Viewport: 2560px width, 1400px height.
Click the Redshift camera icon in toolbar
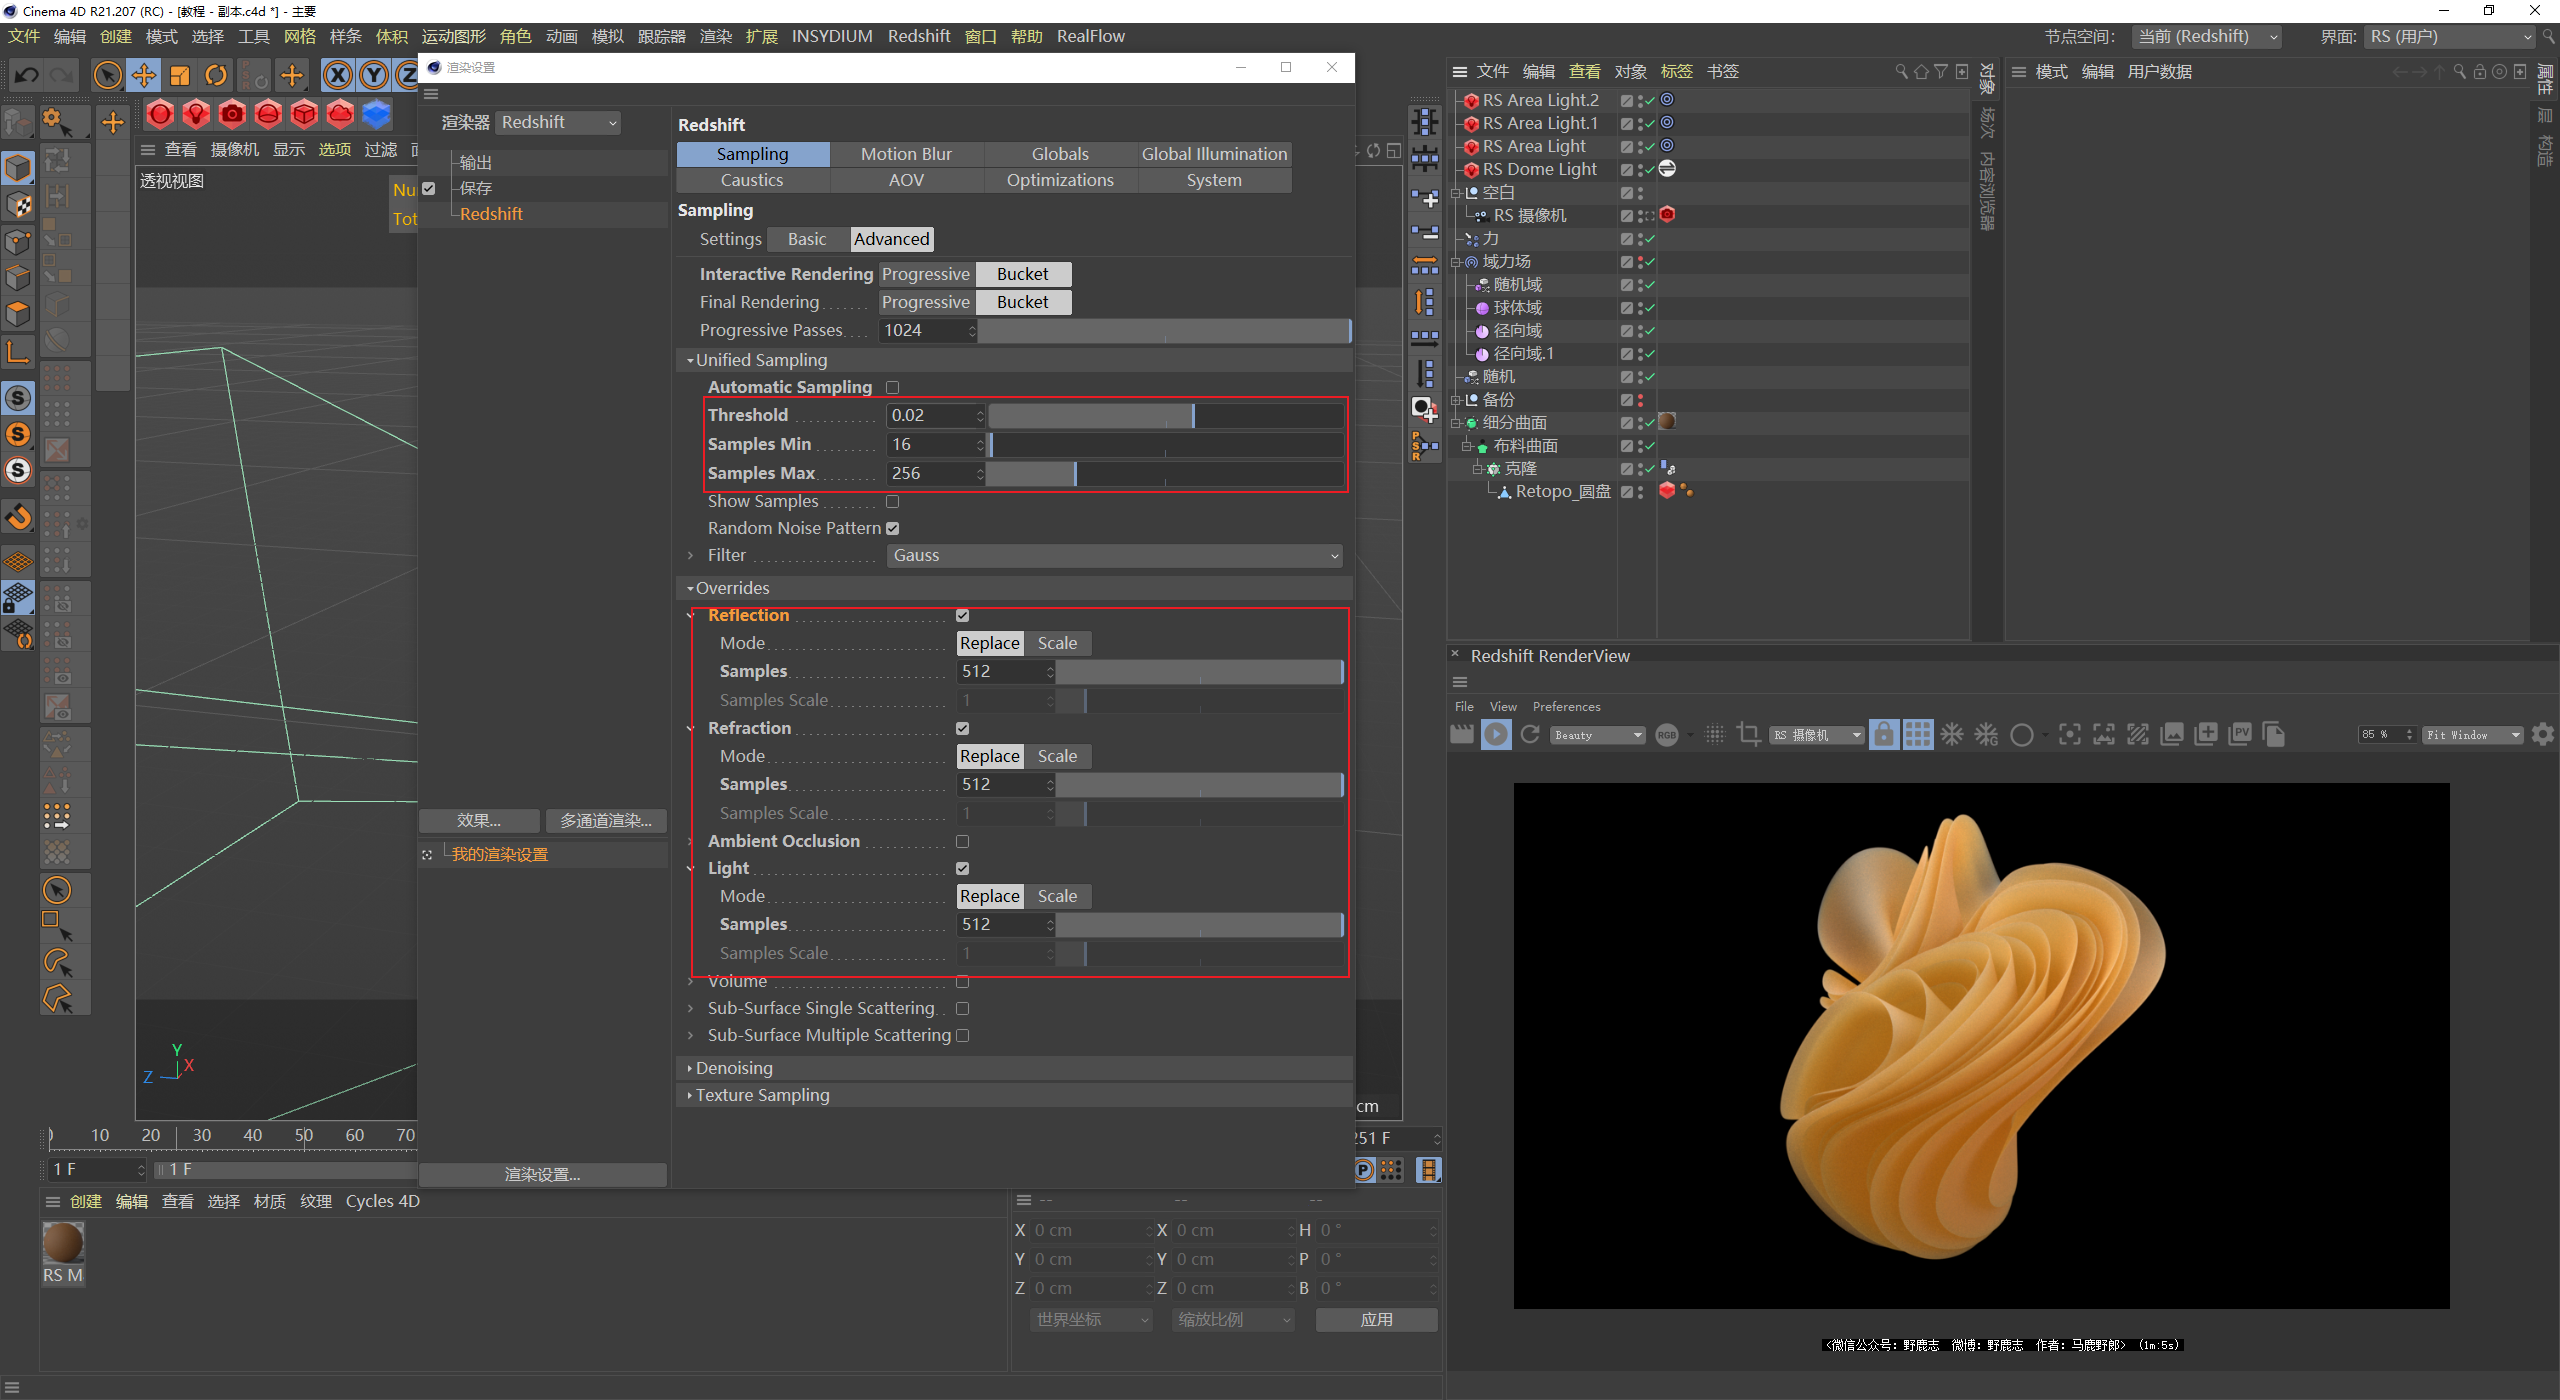point(232,114)
